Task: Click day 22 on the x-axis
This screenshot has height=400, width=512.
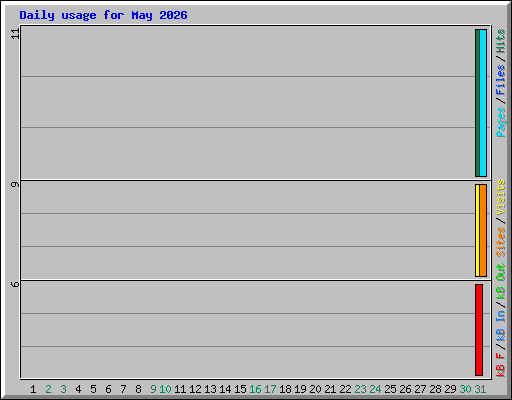Action: (x=345, y=389)
